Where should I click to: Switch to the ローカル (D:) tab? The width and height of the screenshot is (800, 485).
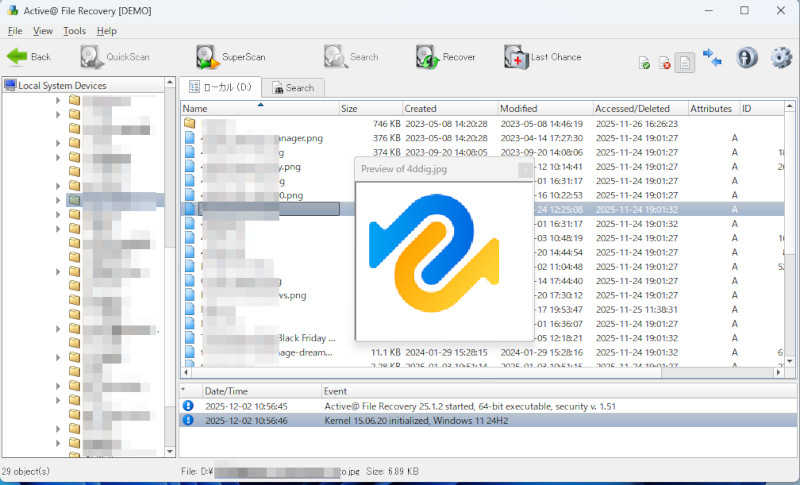click(x=220, y=87)
